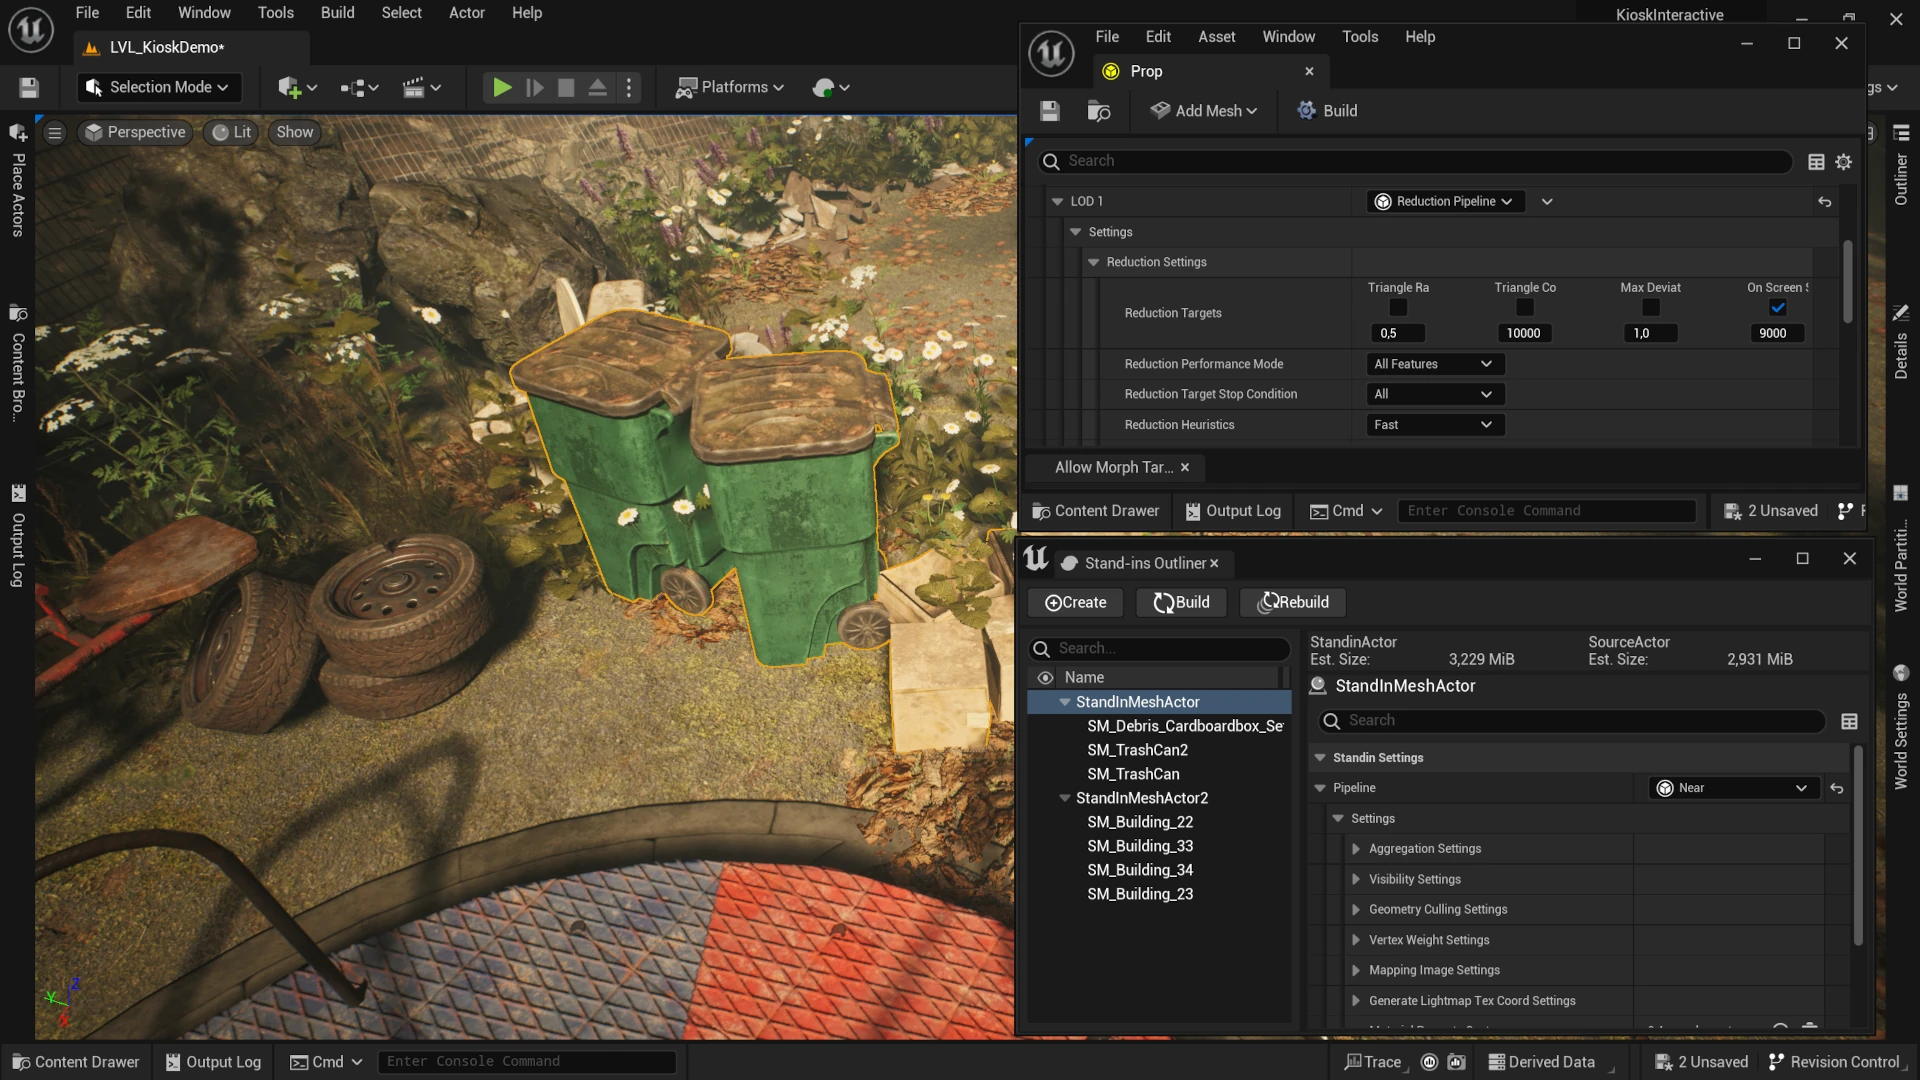
Task: Open Details sidebar tab
Action: pos(1901,342)
